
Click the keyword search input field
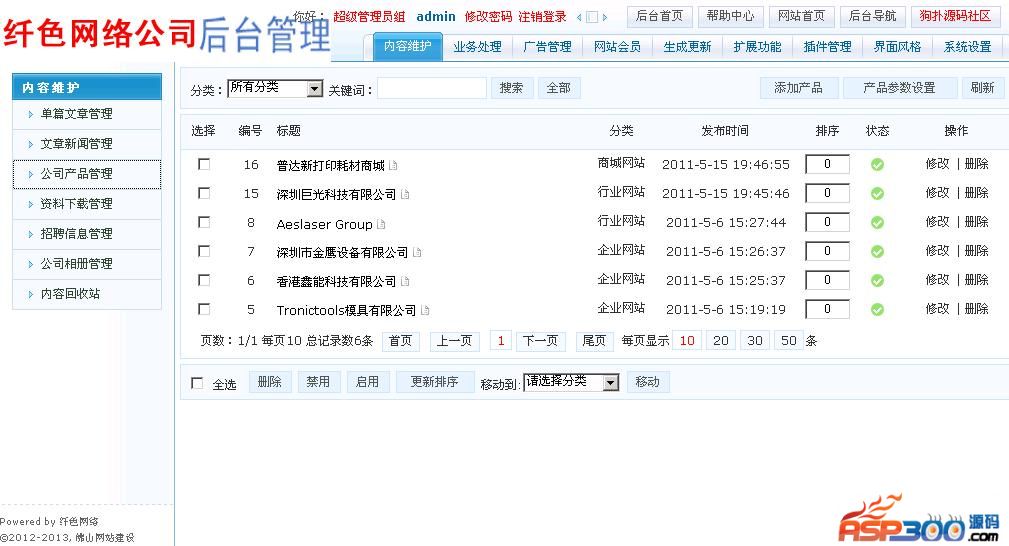tap(432, 88)
